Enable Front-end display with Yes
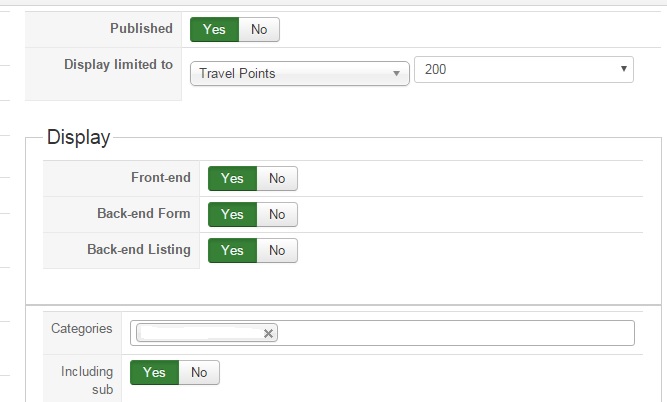 [232, 179]
